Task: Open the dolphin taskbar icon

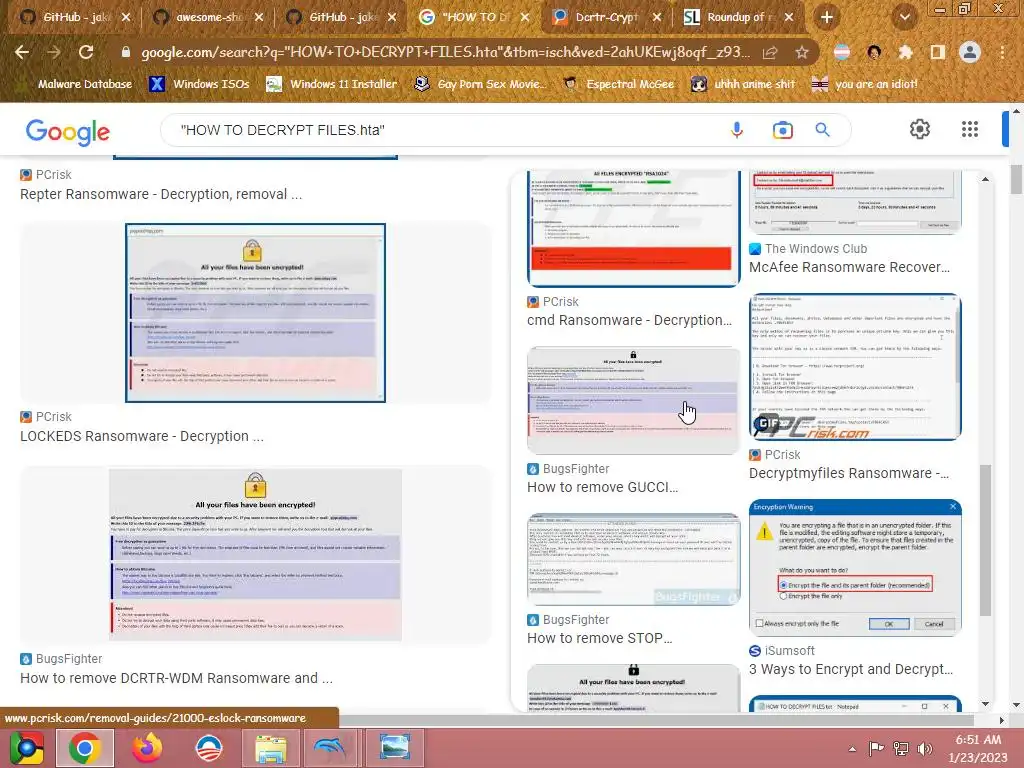Action: (332, 748)
